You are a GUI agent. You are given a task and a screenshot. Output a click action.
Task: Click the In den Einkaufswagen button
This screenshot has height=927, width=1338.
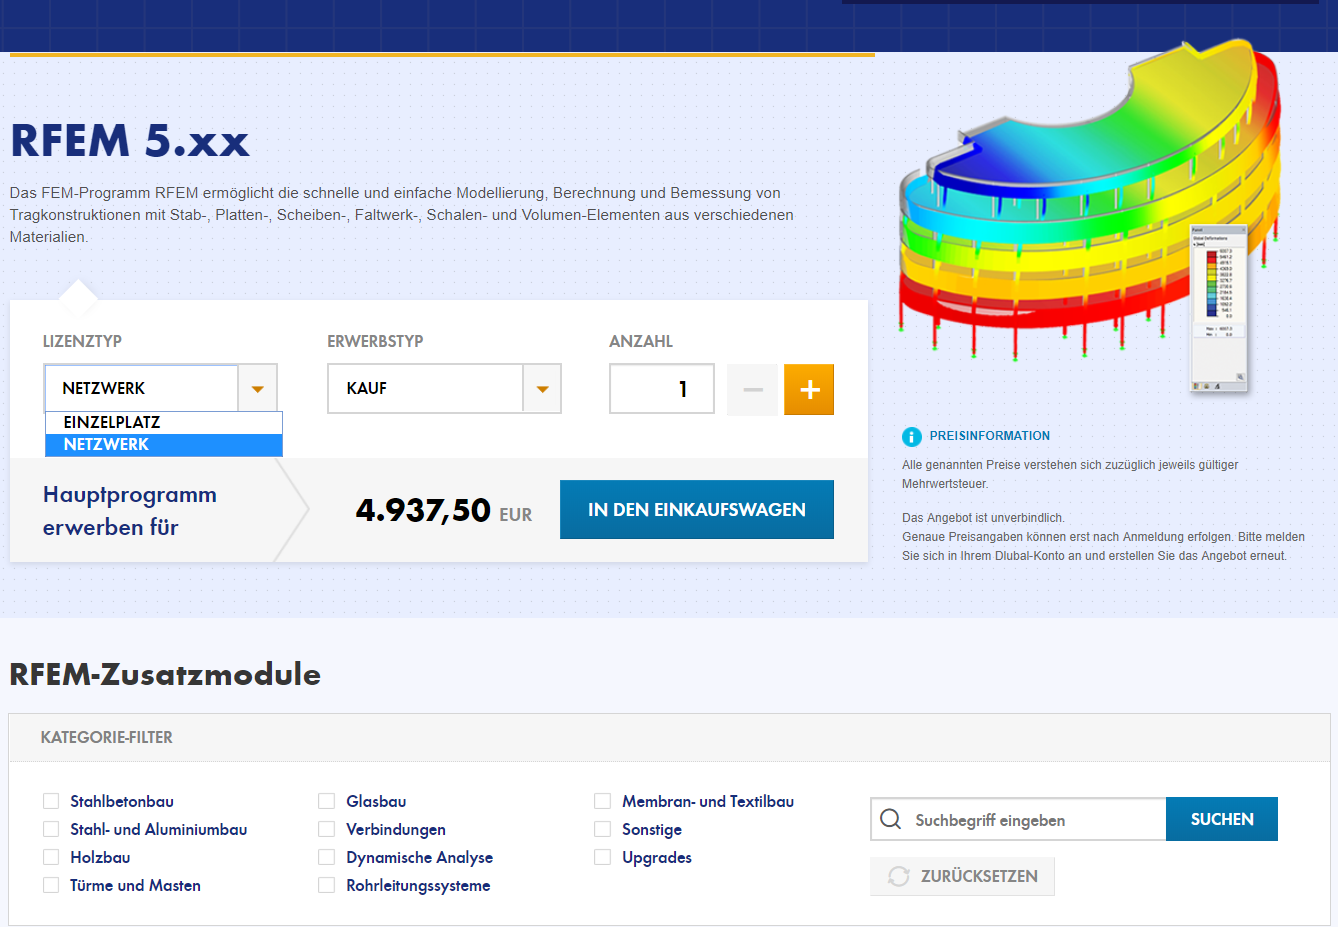[697, 510]
